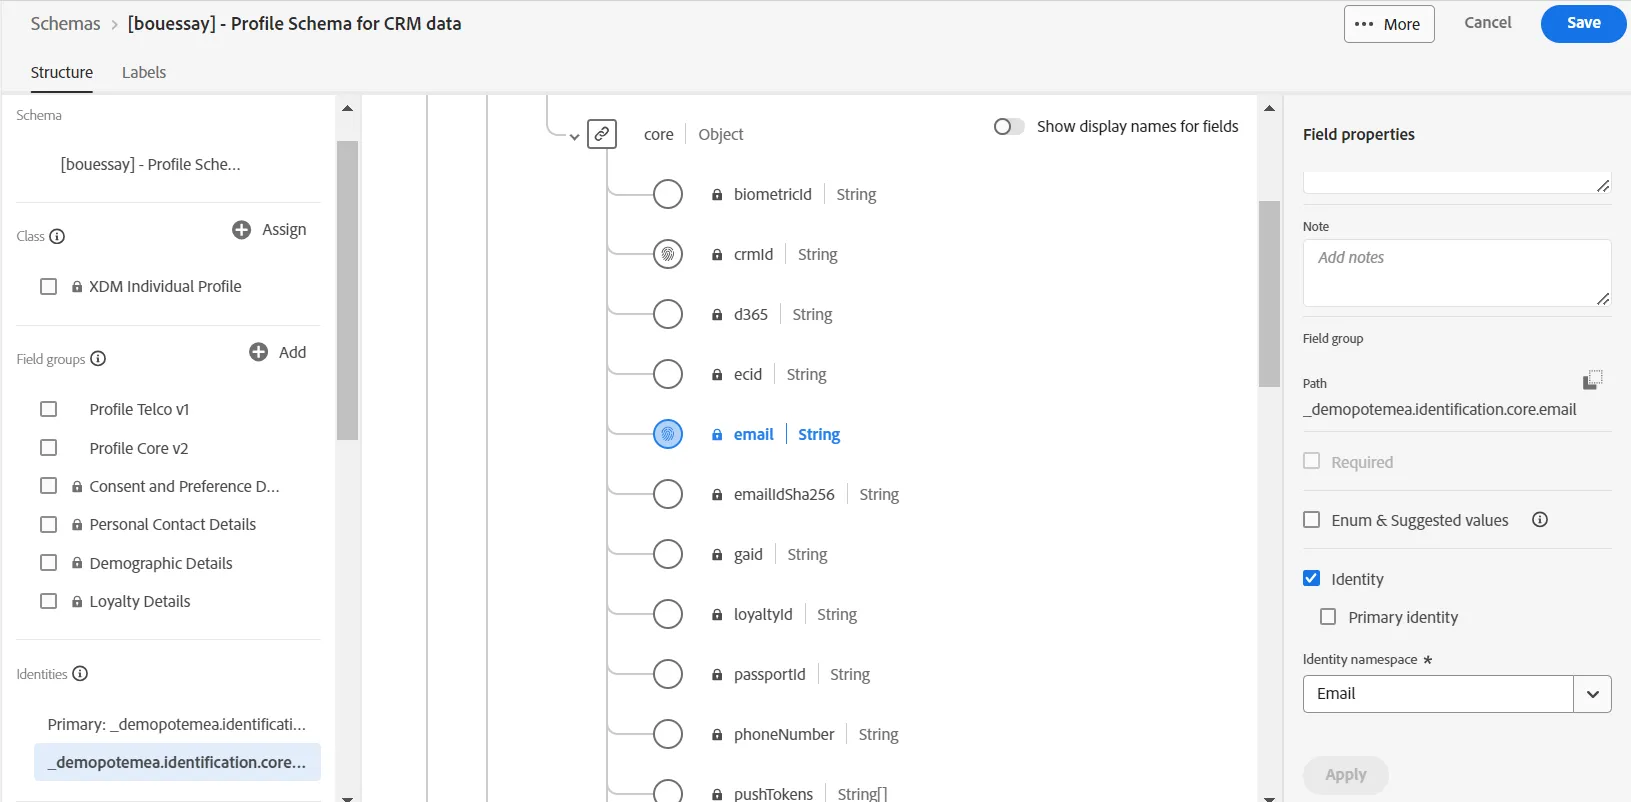Viewport: 1631px width, 802px height.
Task: Collapse the core object chevron
Action: point(574,137)
